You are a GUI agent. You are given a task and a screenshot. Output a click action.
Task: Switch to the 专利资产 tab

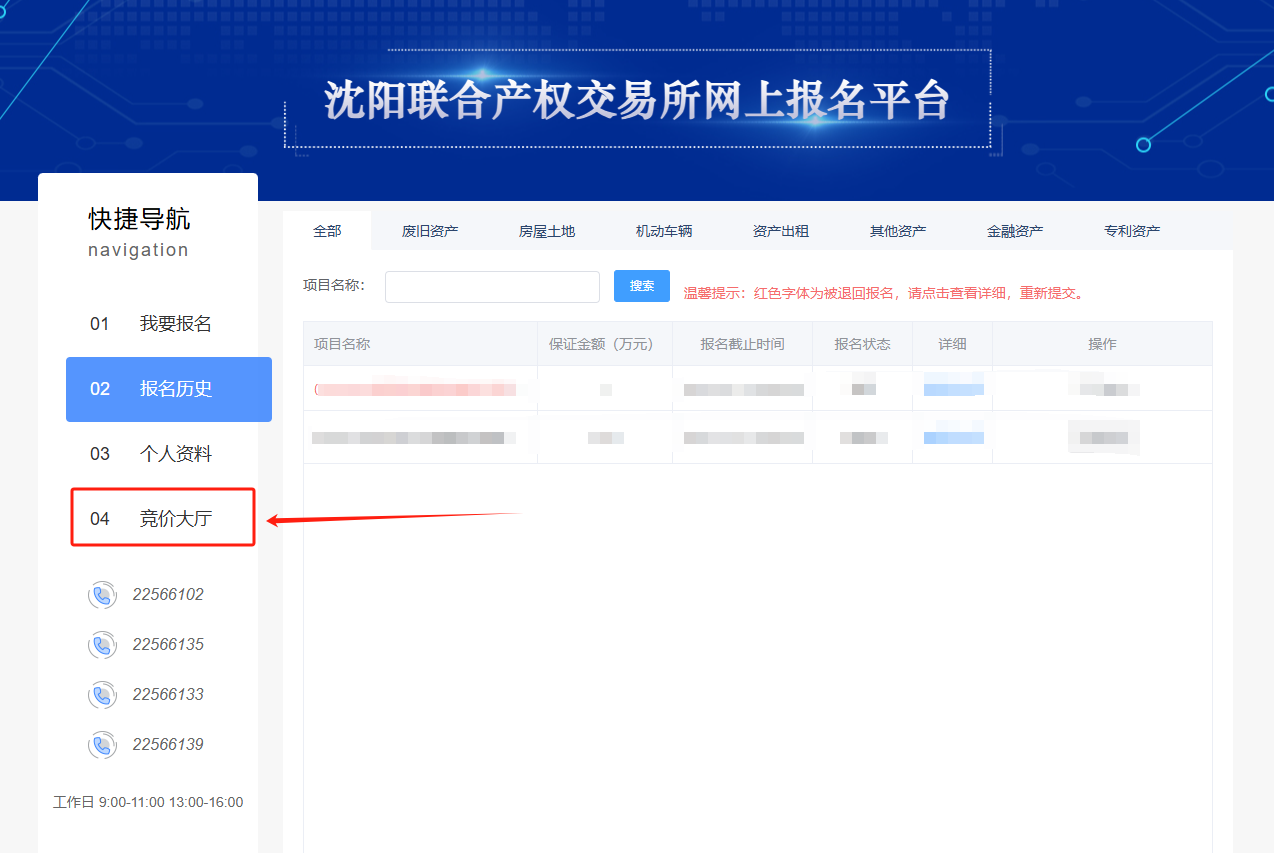[x=1132, y=231]
